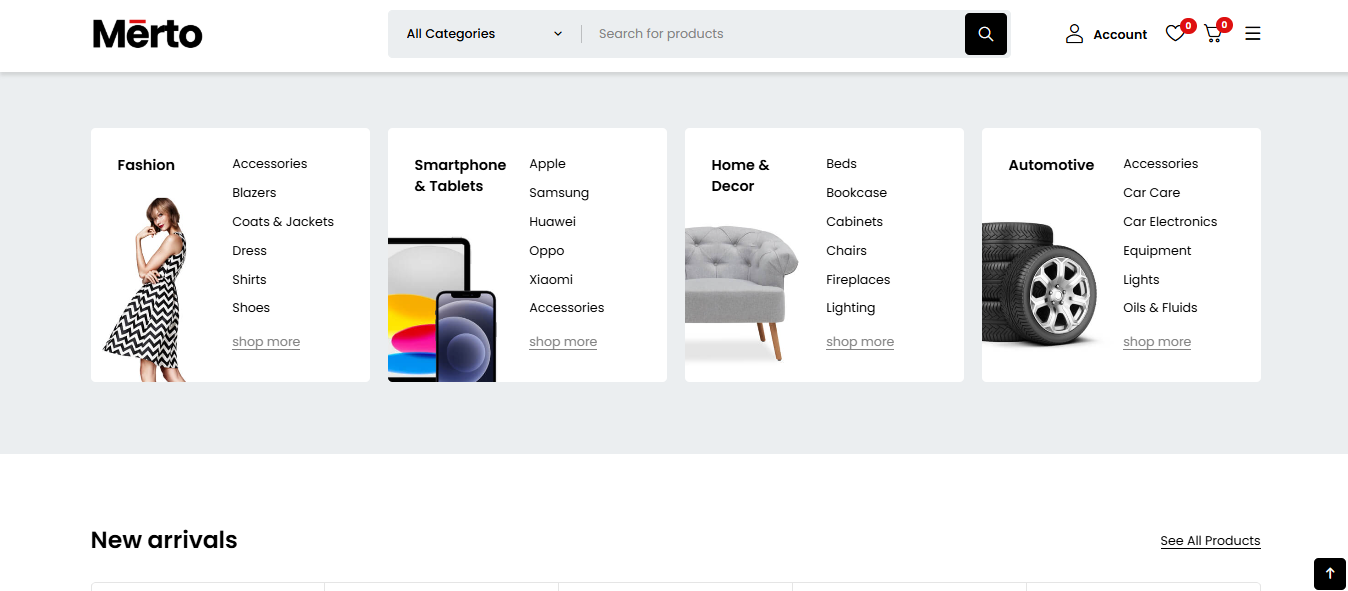Image resolution: width=1348 pixels, height=591 pixels.
Task: Click the car tires image
Action: pos(1040,284)
